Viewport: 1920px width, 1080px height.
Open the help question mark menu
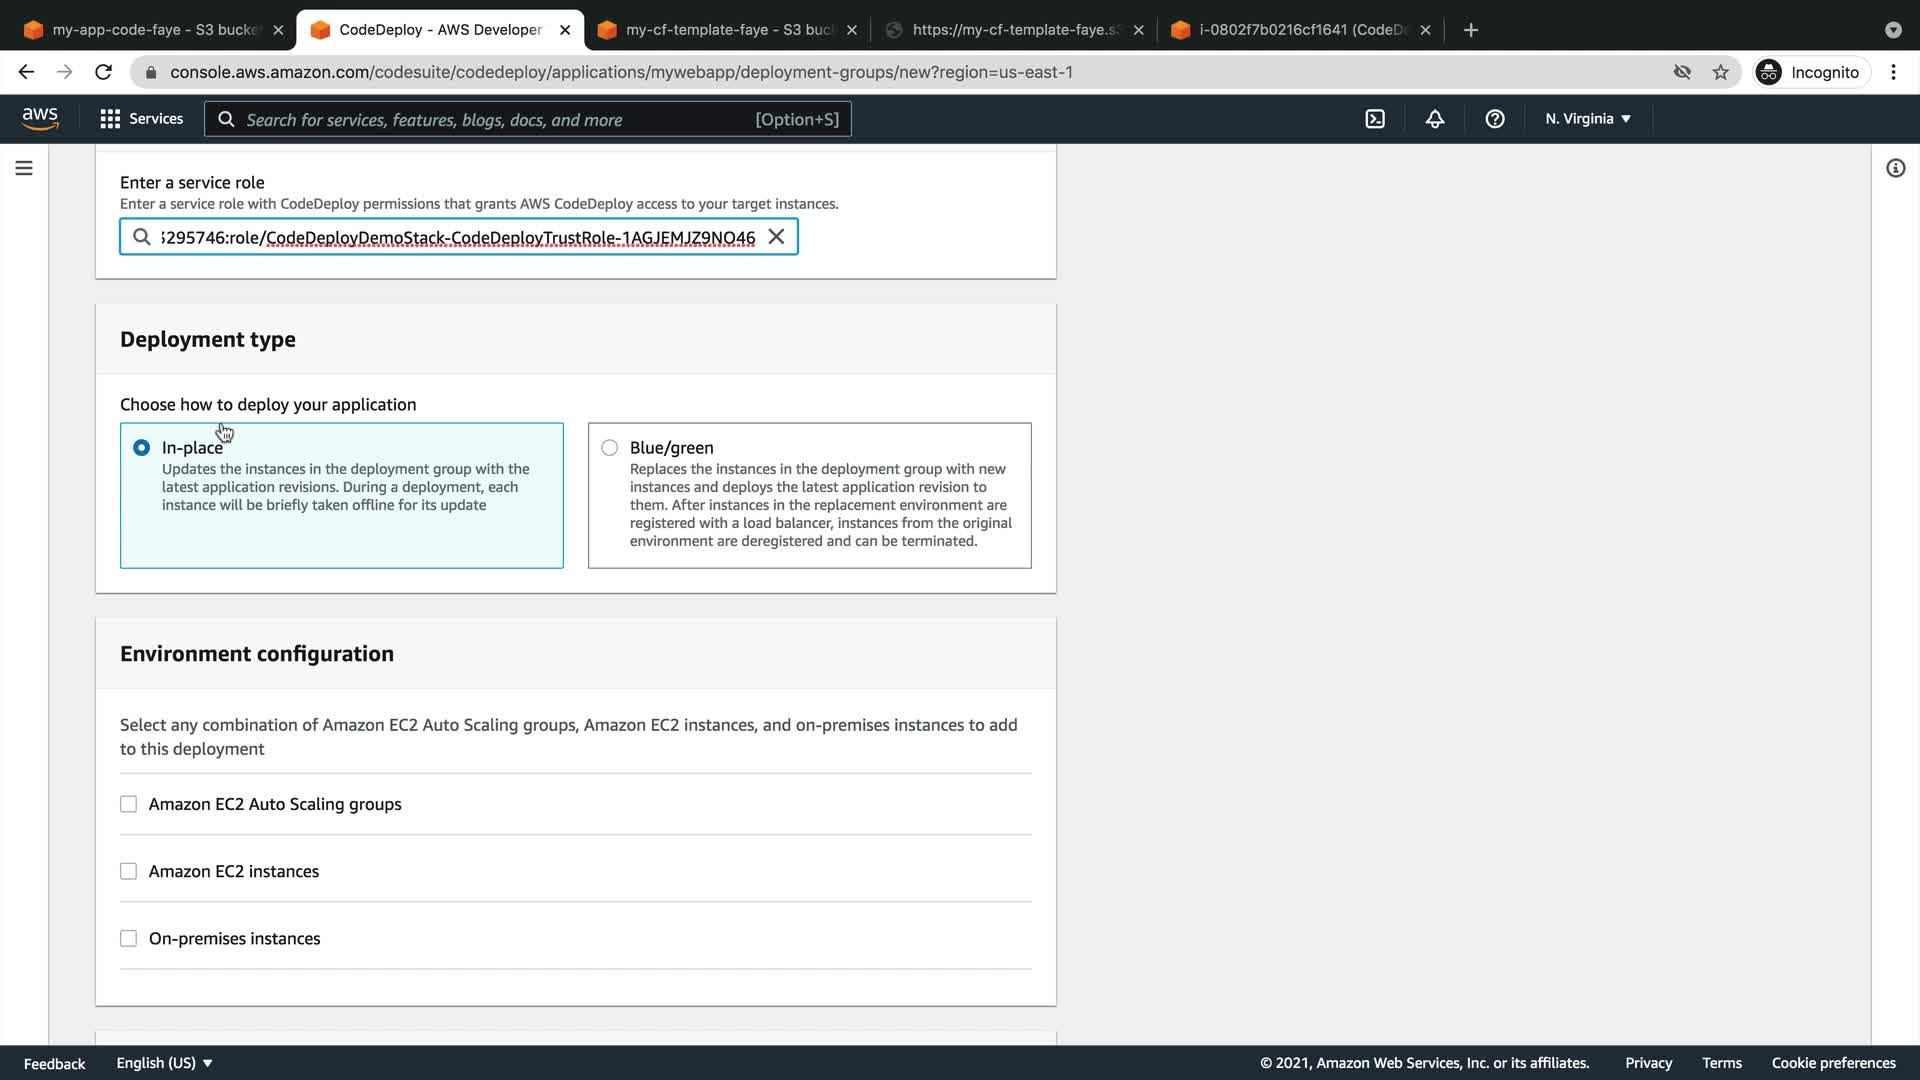coord(1495,119)
